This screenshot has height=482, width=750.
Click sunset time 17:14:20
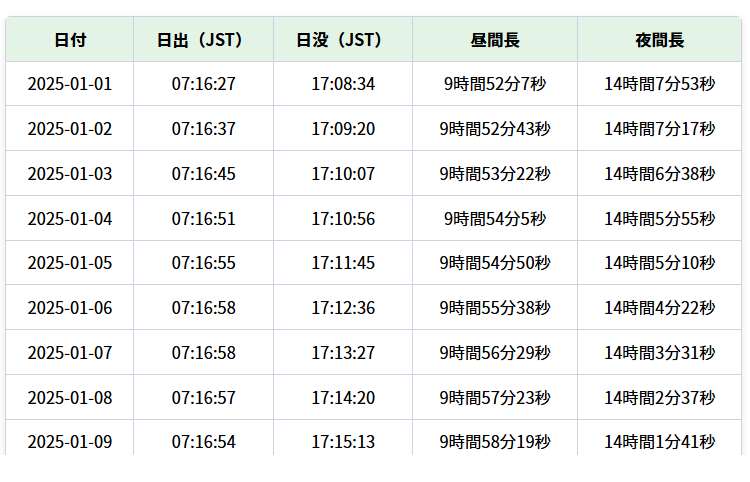[x=343, y=398]
